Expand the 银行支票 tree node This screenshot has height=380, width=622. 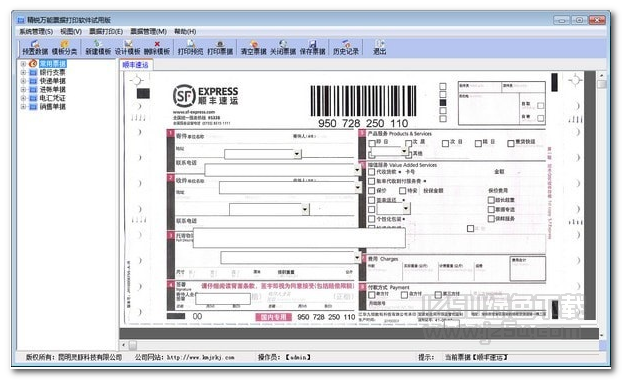[23, 73]
